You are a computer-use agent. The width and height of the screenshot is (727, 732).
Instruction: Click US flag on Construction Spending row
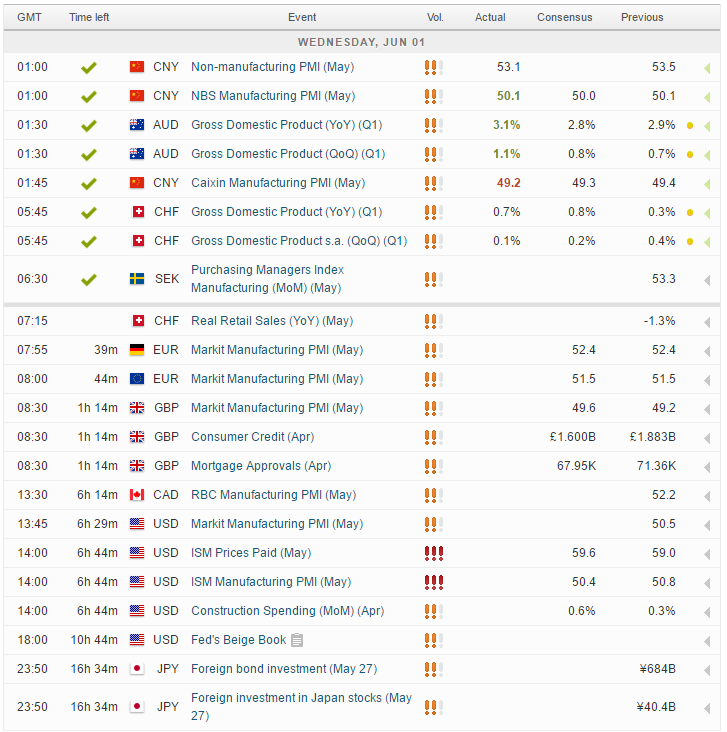pos(137,611)
